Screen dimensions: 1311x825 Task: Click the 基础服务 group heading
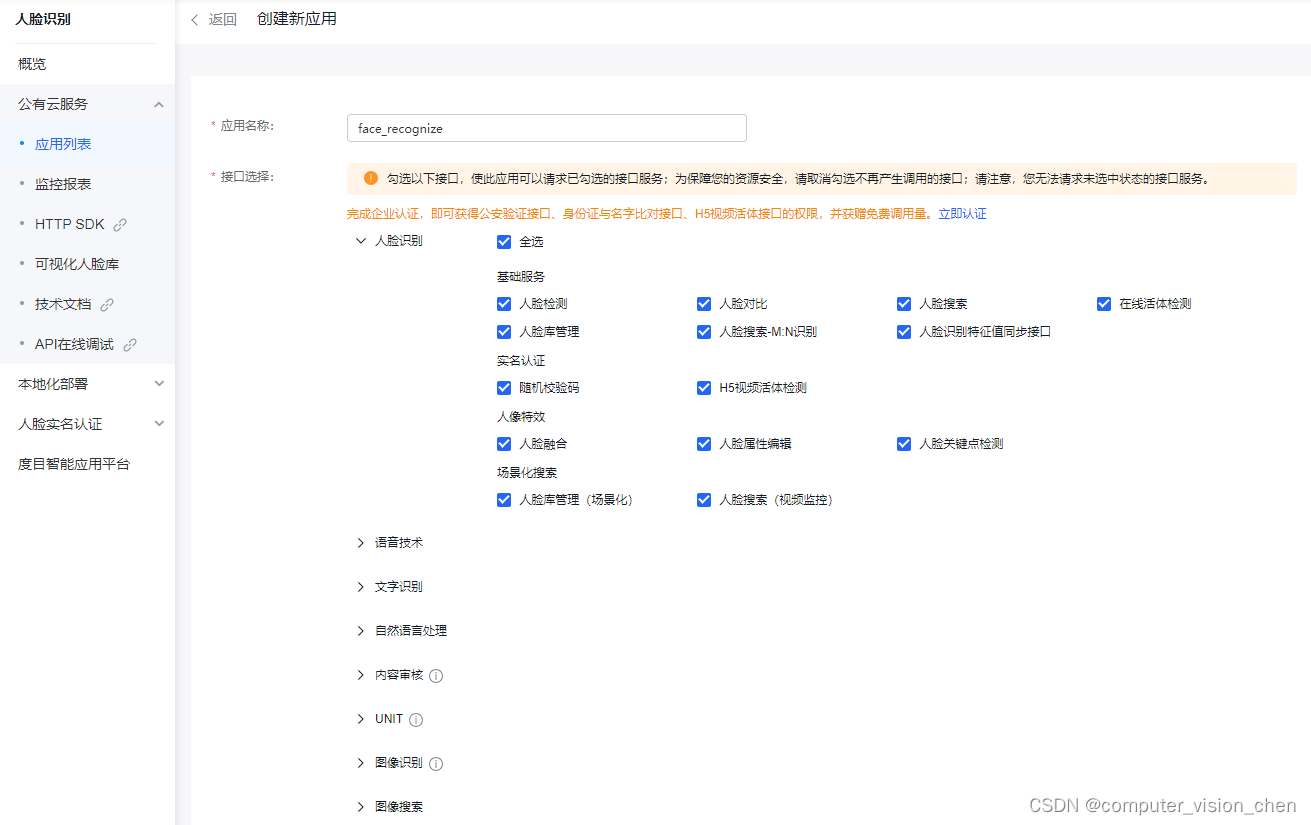point(521,277)
